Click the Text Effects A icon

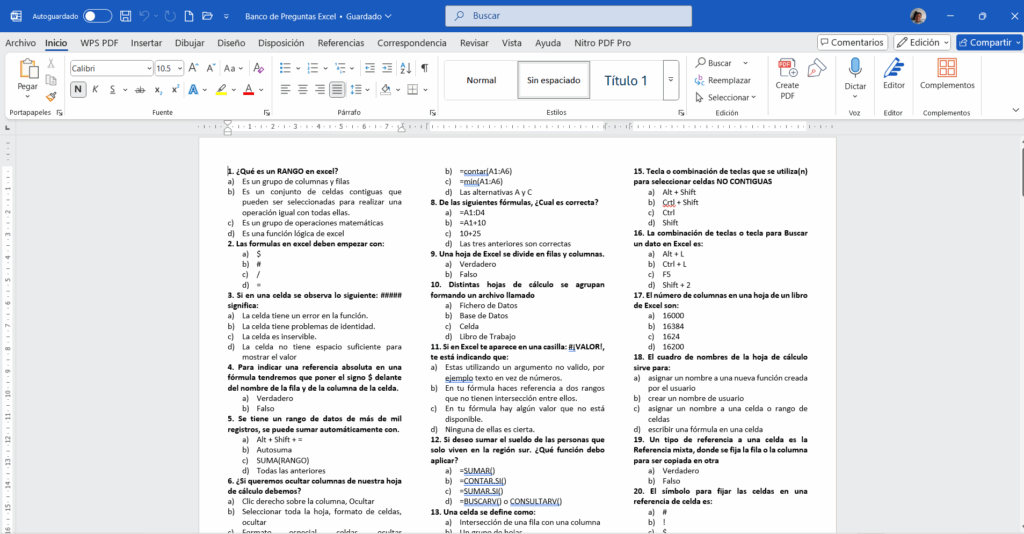(193, 89)
